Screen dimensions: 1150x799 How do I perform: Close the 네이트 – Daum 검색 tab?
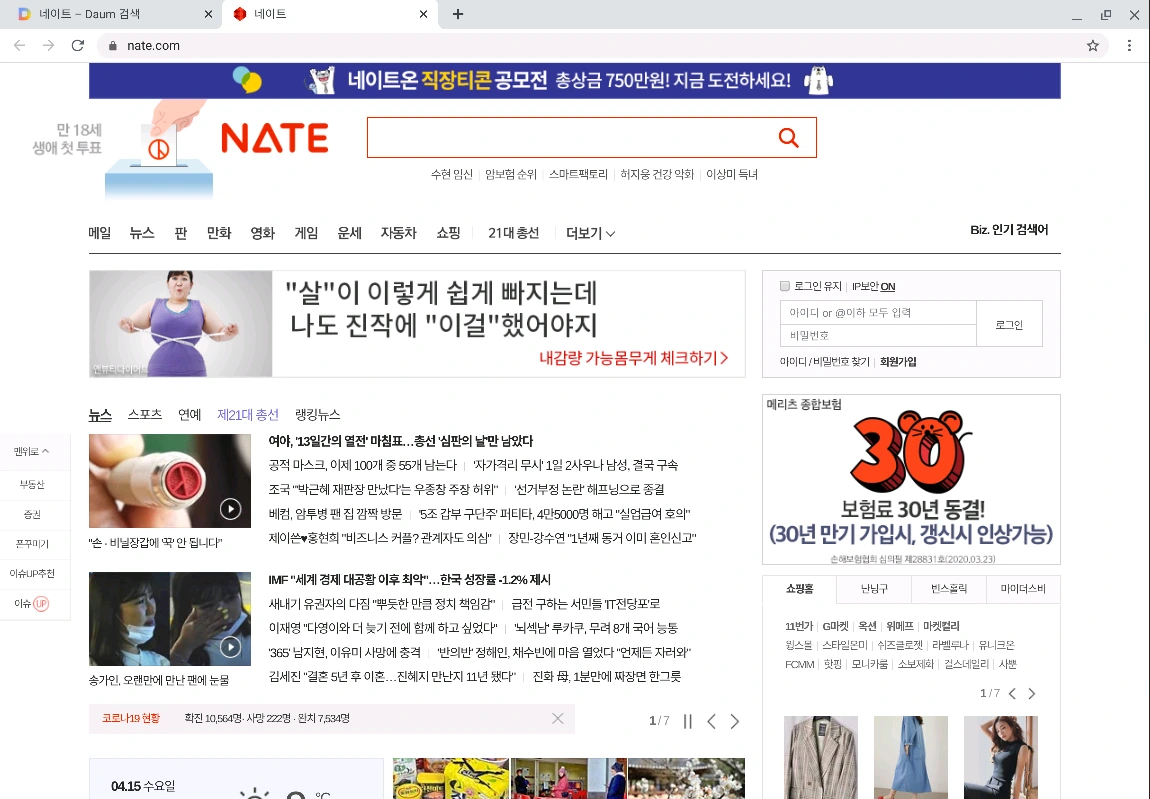208,14
